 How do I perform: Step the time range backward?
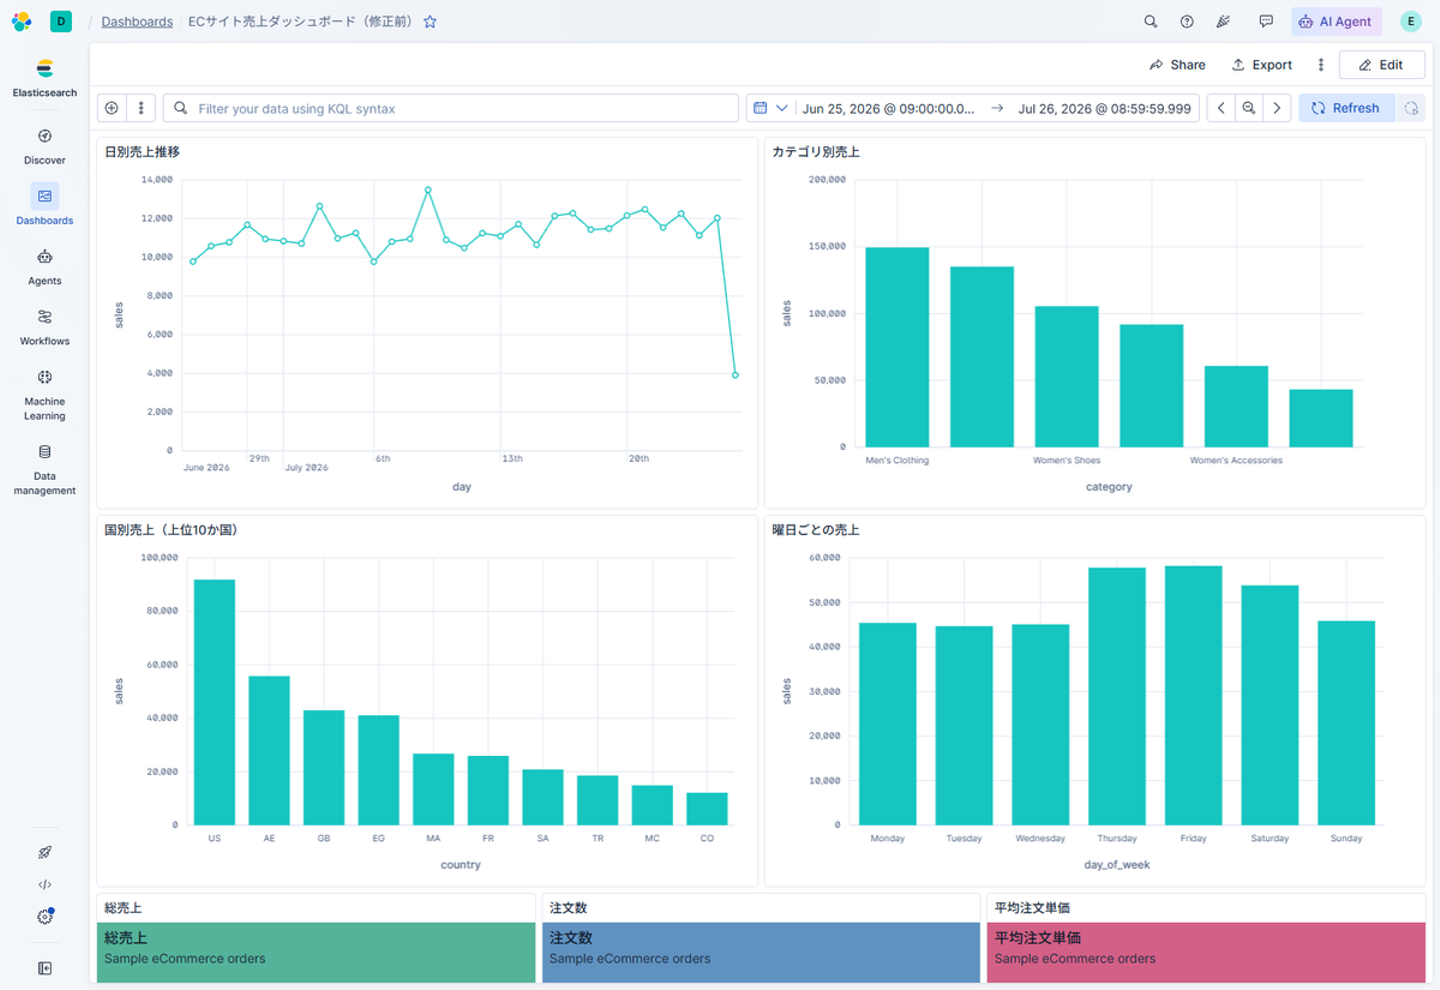pyautogui.click(x=1221, y=108)
